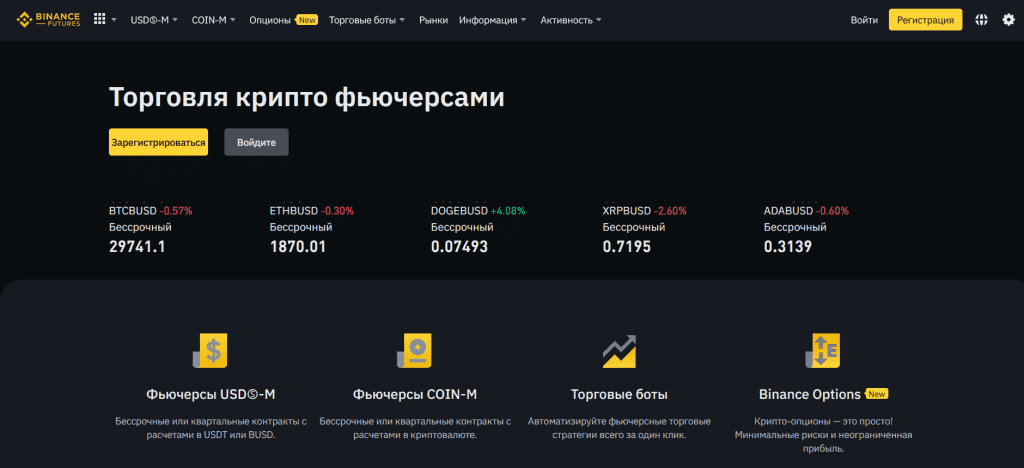Viewport: 1024px width, 468px height.
Task: Open the XRPBUSD perpetual ticker
Action: click(x=645, y=228)
